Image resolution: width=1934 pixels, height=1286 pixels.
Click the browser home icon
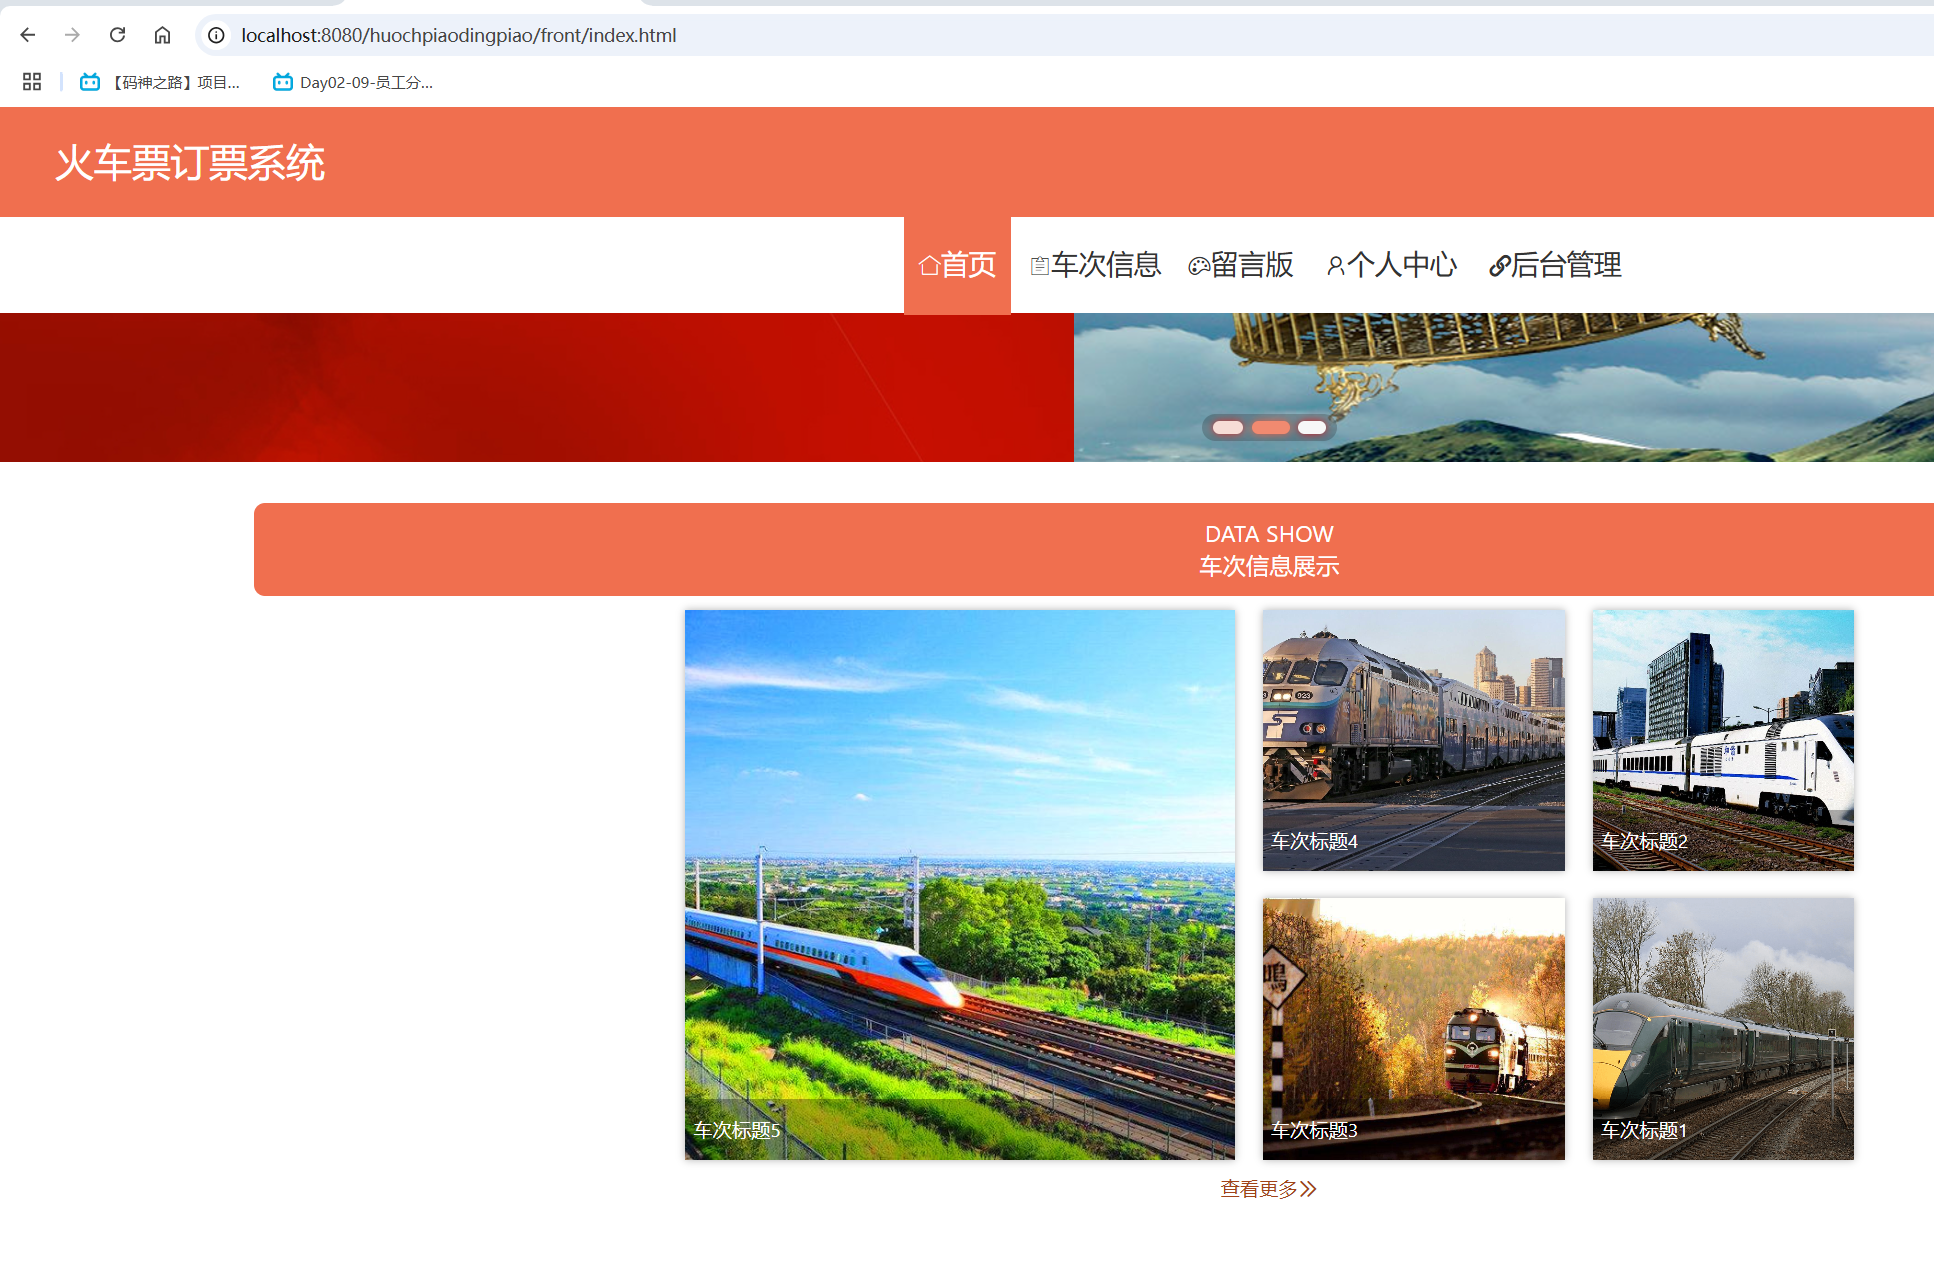click(162, 35)
